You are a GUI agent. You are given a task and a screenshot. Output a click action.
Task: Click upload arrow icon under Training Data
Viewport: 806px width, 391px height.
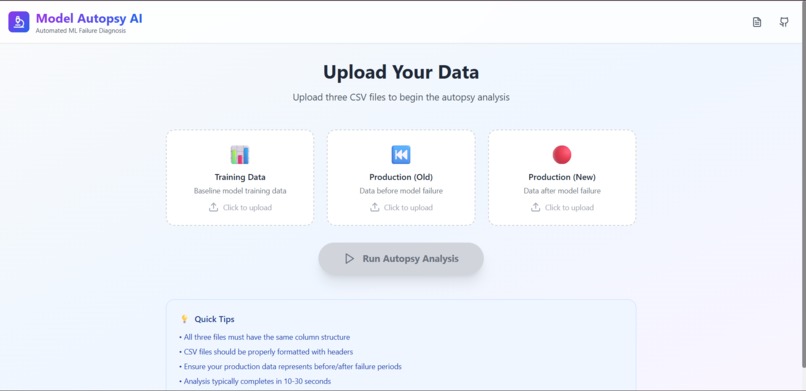coord(213,207)
